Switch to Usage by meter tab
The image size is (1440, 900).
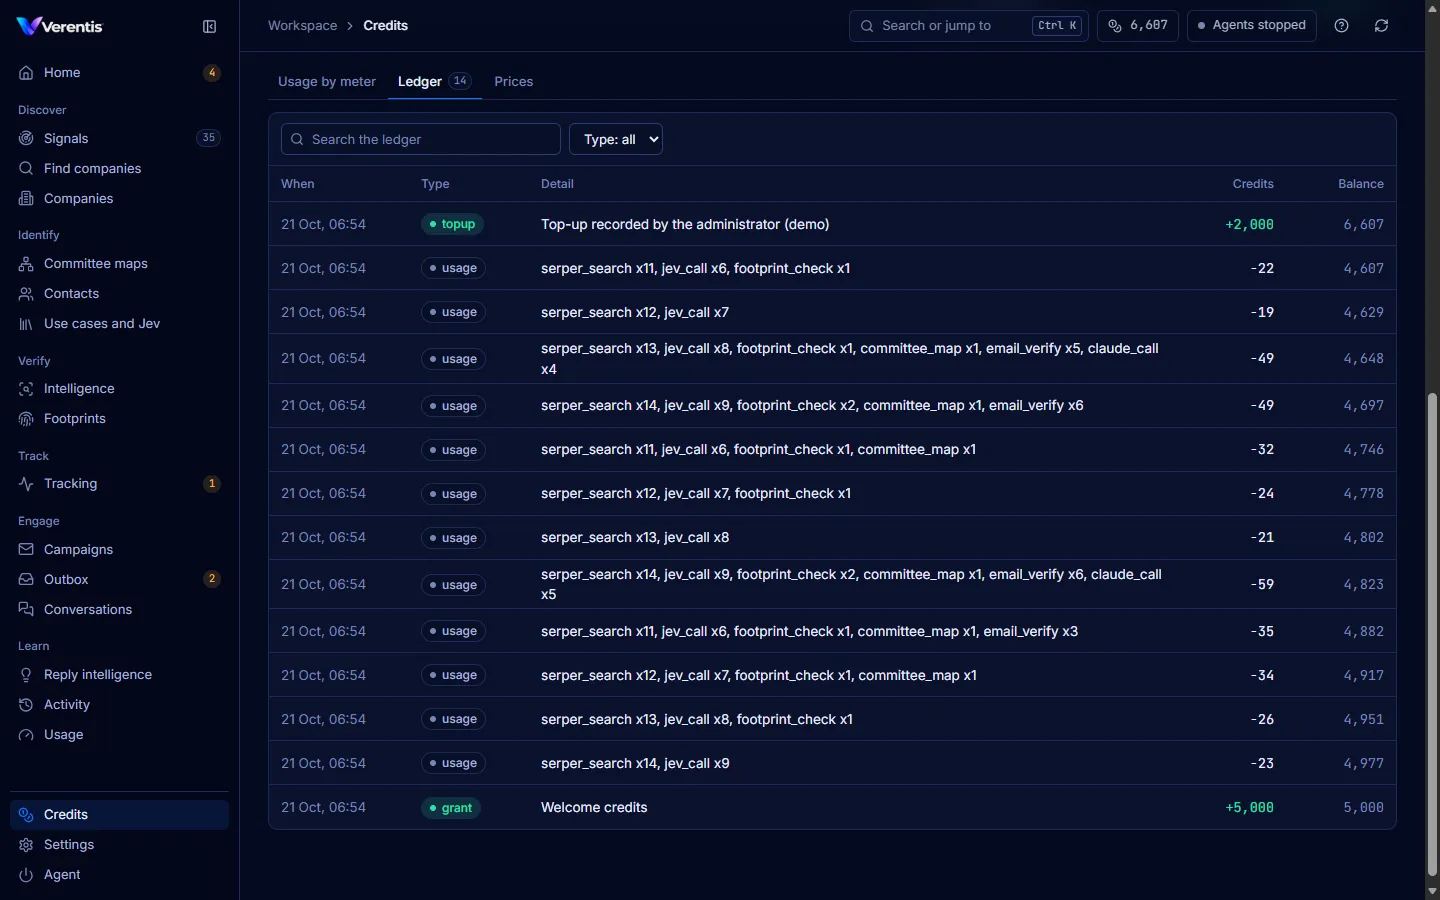[327, 82]
